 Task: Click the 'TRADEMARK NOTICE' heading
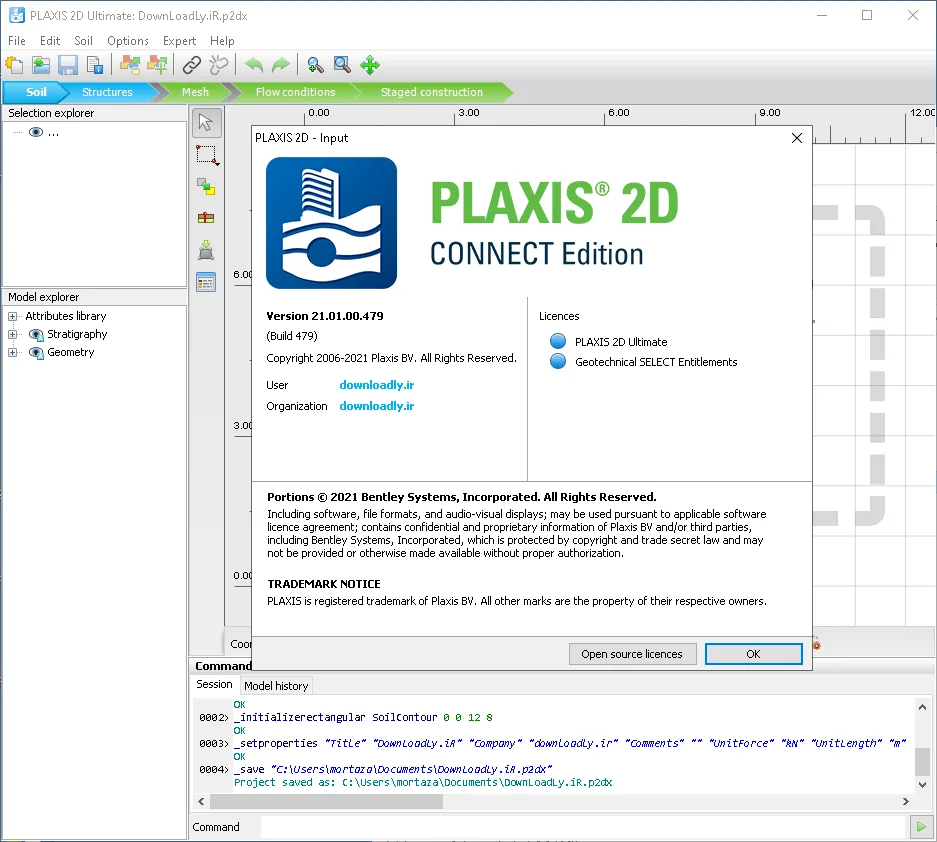pos(324,584)
